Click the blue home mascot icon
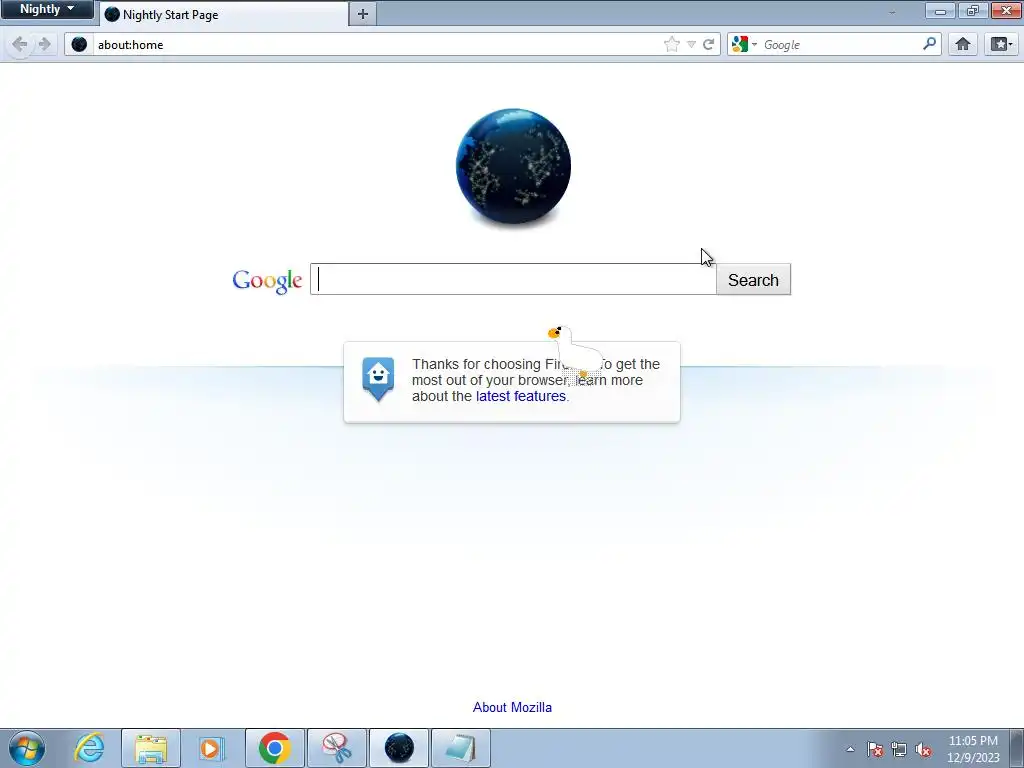This screenshot has height=768, width=1024. click(379, 379)
